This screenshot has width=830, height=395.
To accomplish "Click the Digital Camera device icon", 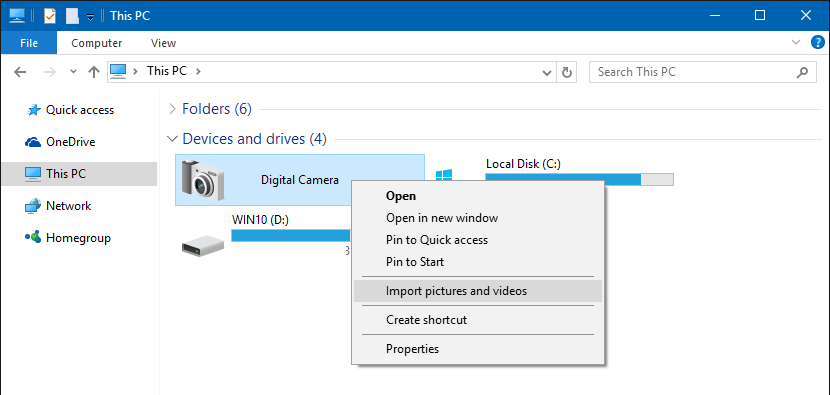I will click(x=203, y=179).
